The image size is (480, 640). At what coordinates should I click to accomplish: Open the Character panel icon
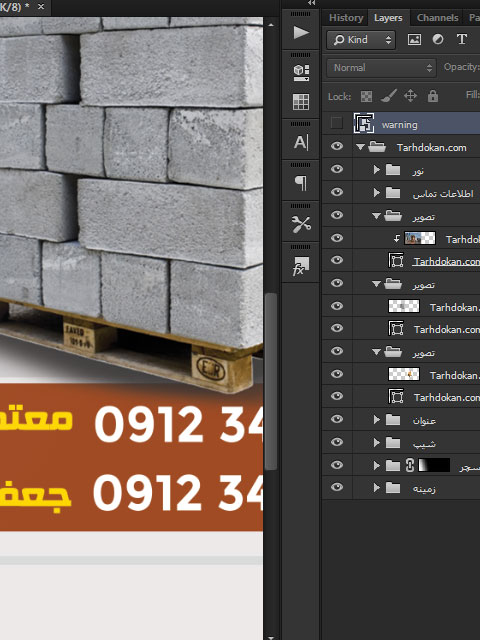click(x=301, y=142)
